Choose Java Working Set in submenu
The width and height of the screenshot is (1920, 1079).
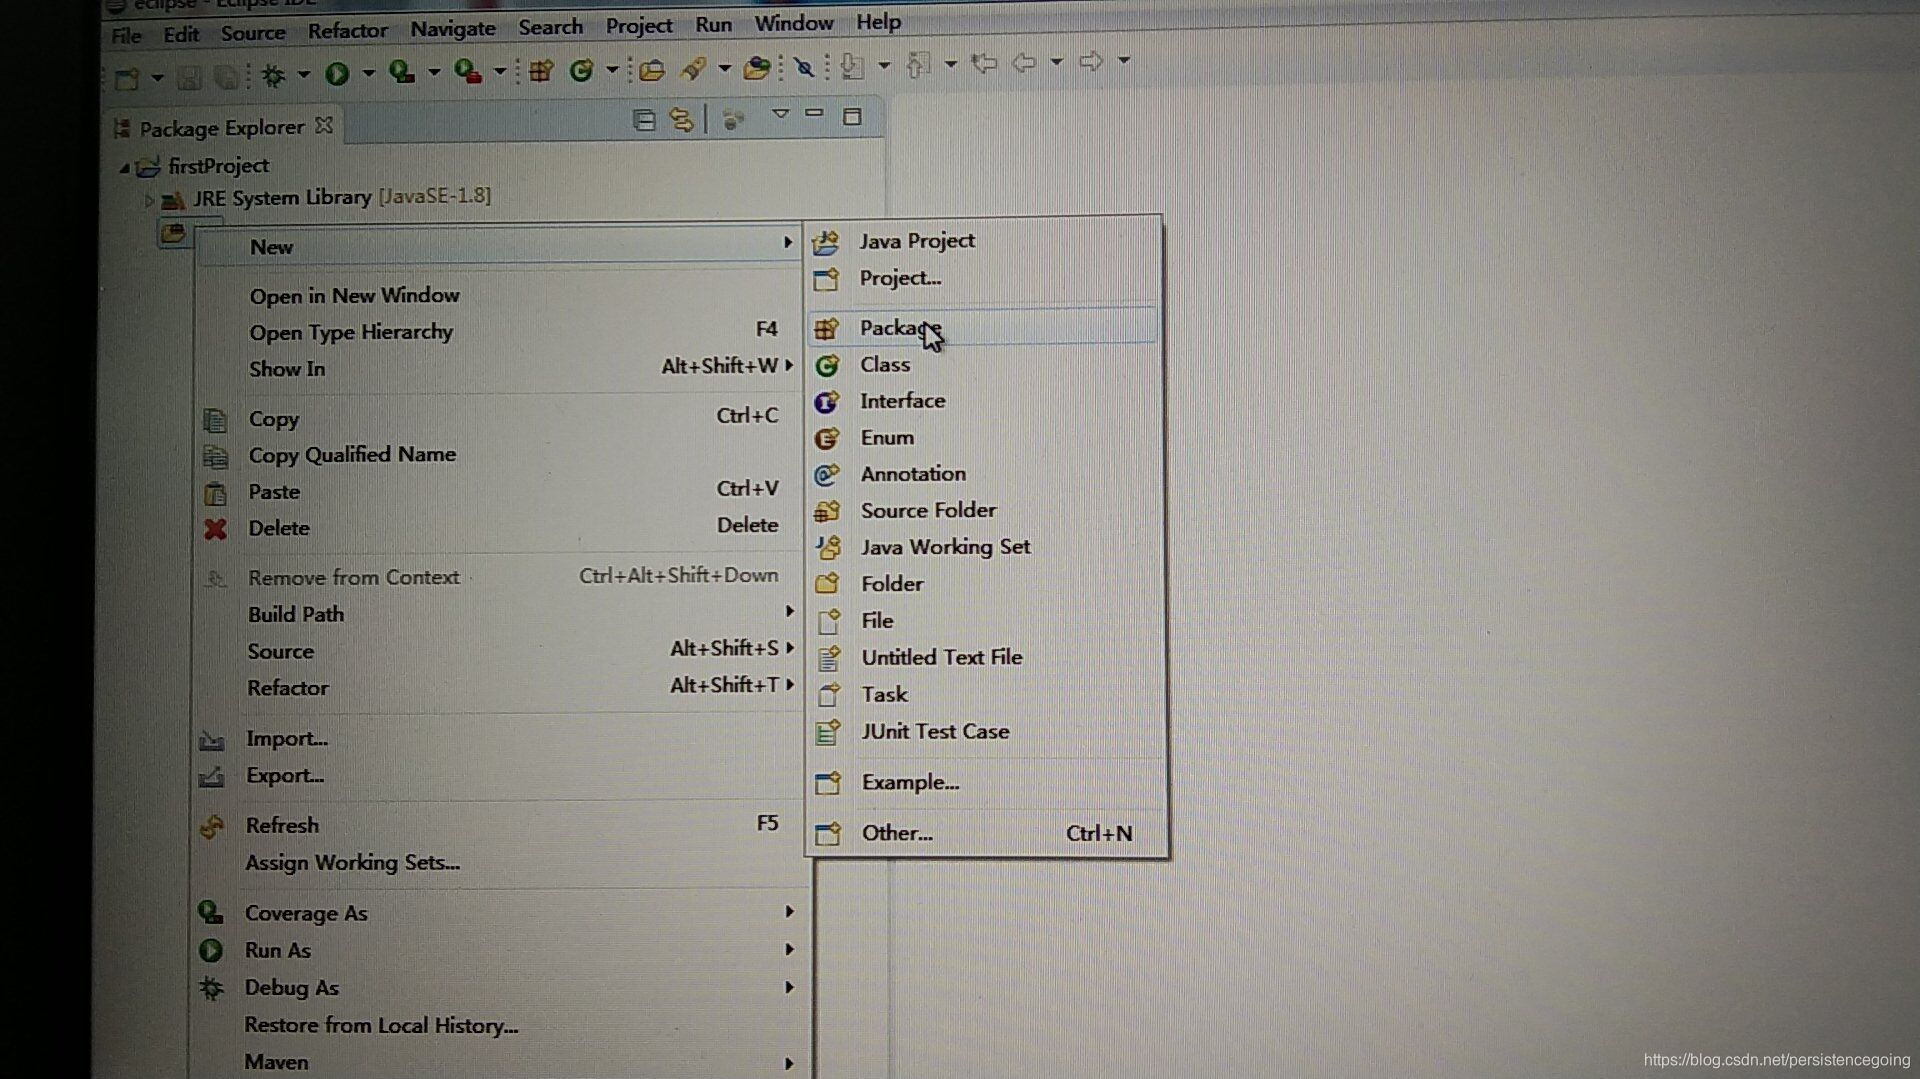coord(985,547)
